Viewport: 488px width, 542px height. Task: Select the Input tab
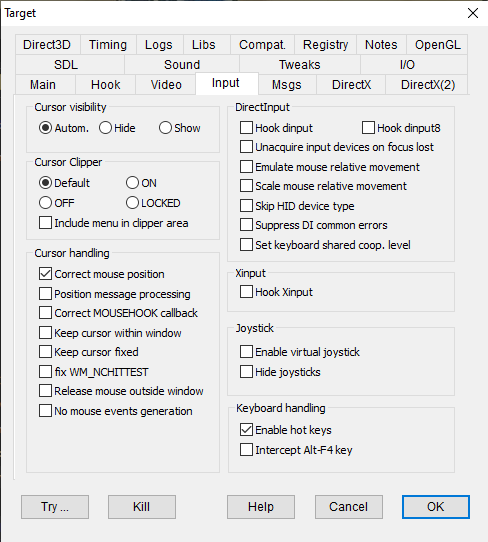tap(226, 83)
